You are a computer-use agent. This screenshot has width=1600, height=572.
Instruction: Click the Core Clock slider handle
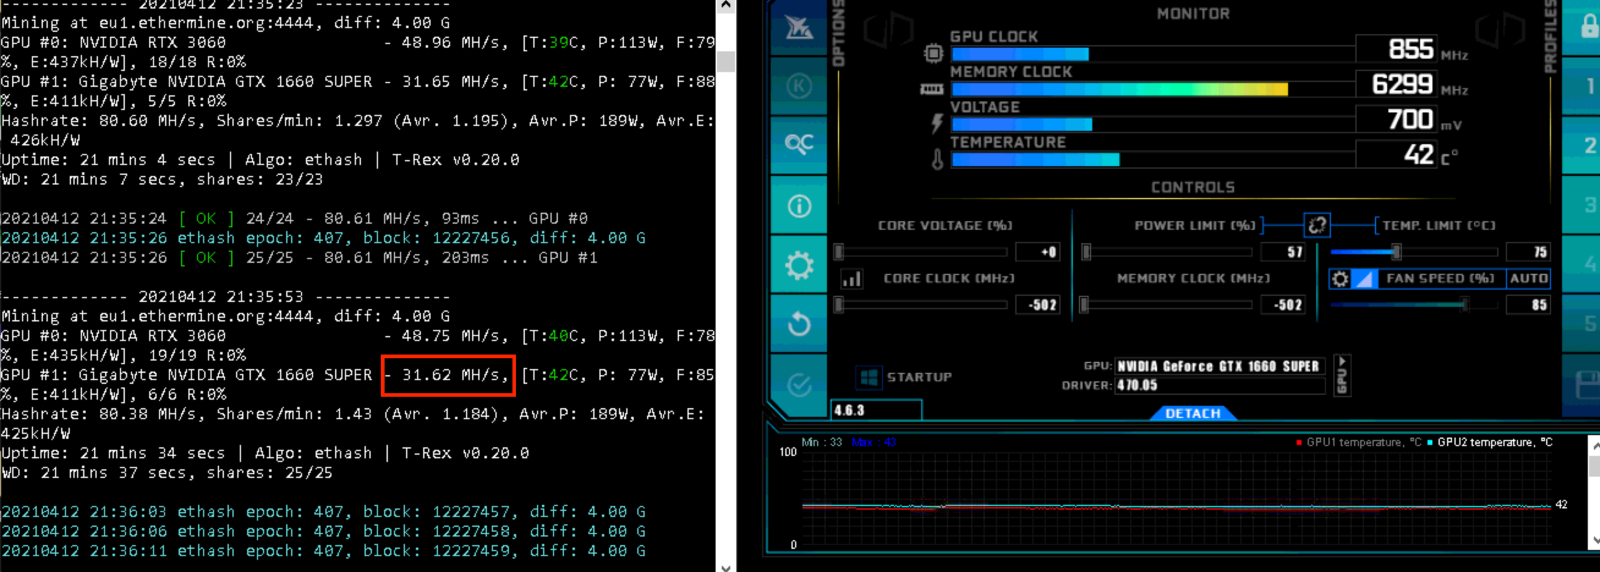coord(839,305)
